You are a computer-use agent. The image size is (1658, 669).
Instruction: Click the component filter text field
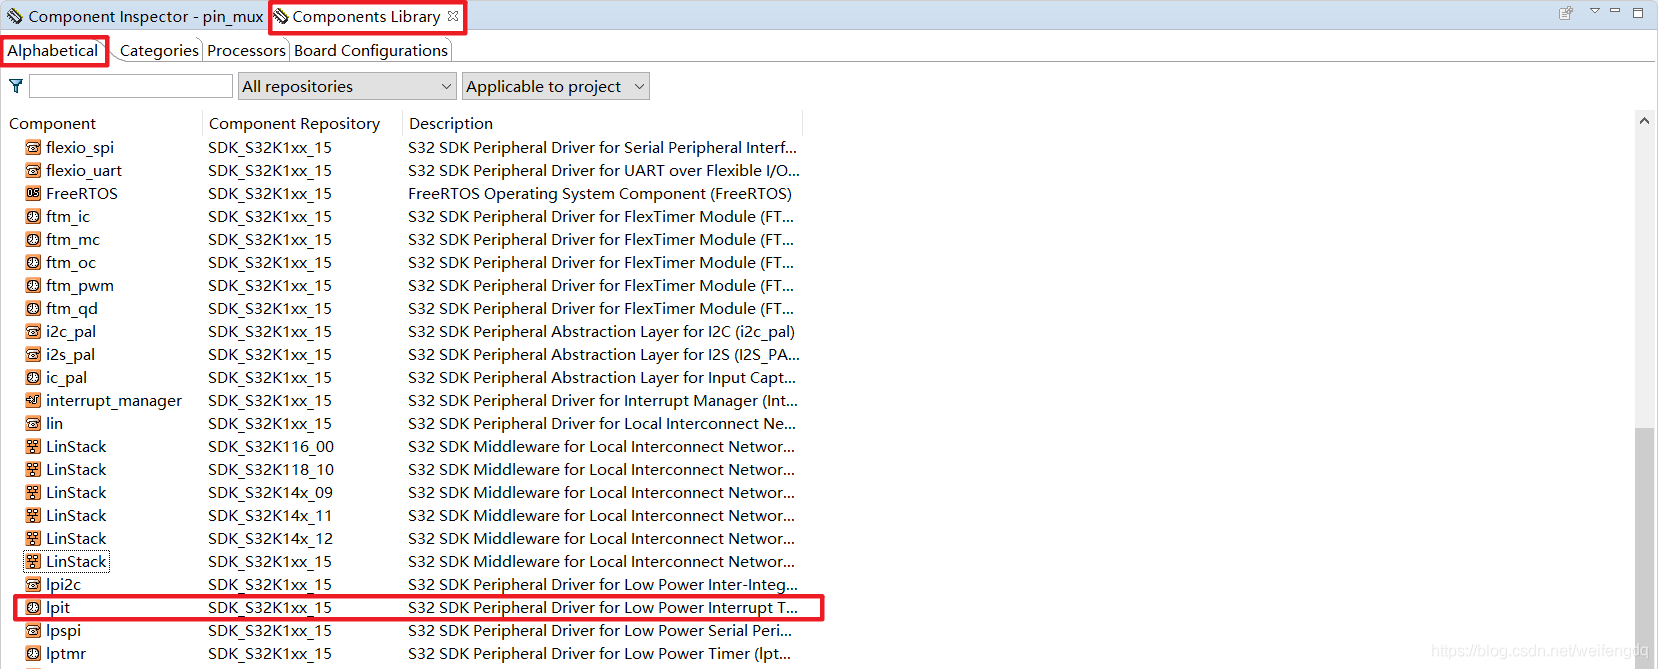point(131,86)
